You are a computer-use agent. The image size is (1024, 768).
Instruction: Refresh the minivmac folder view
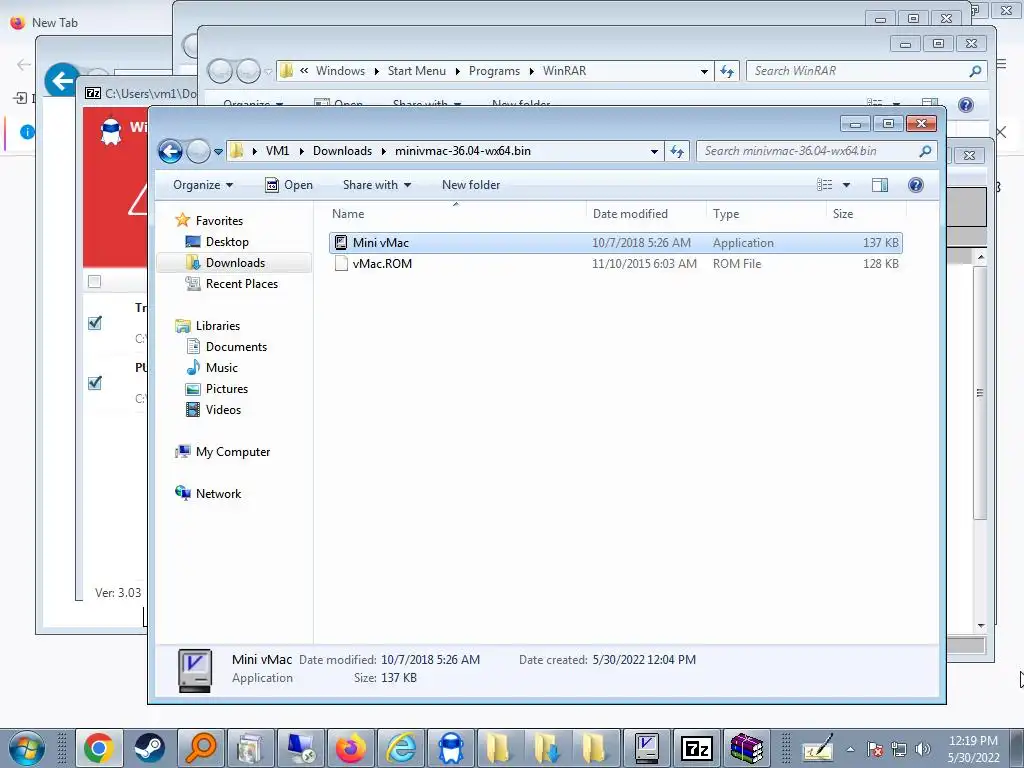pyautogui.click(x=677, y=152)
